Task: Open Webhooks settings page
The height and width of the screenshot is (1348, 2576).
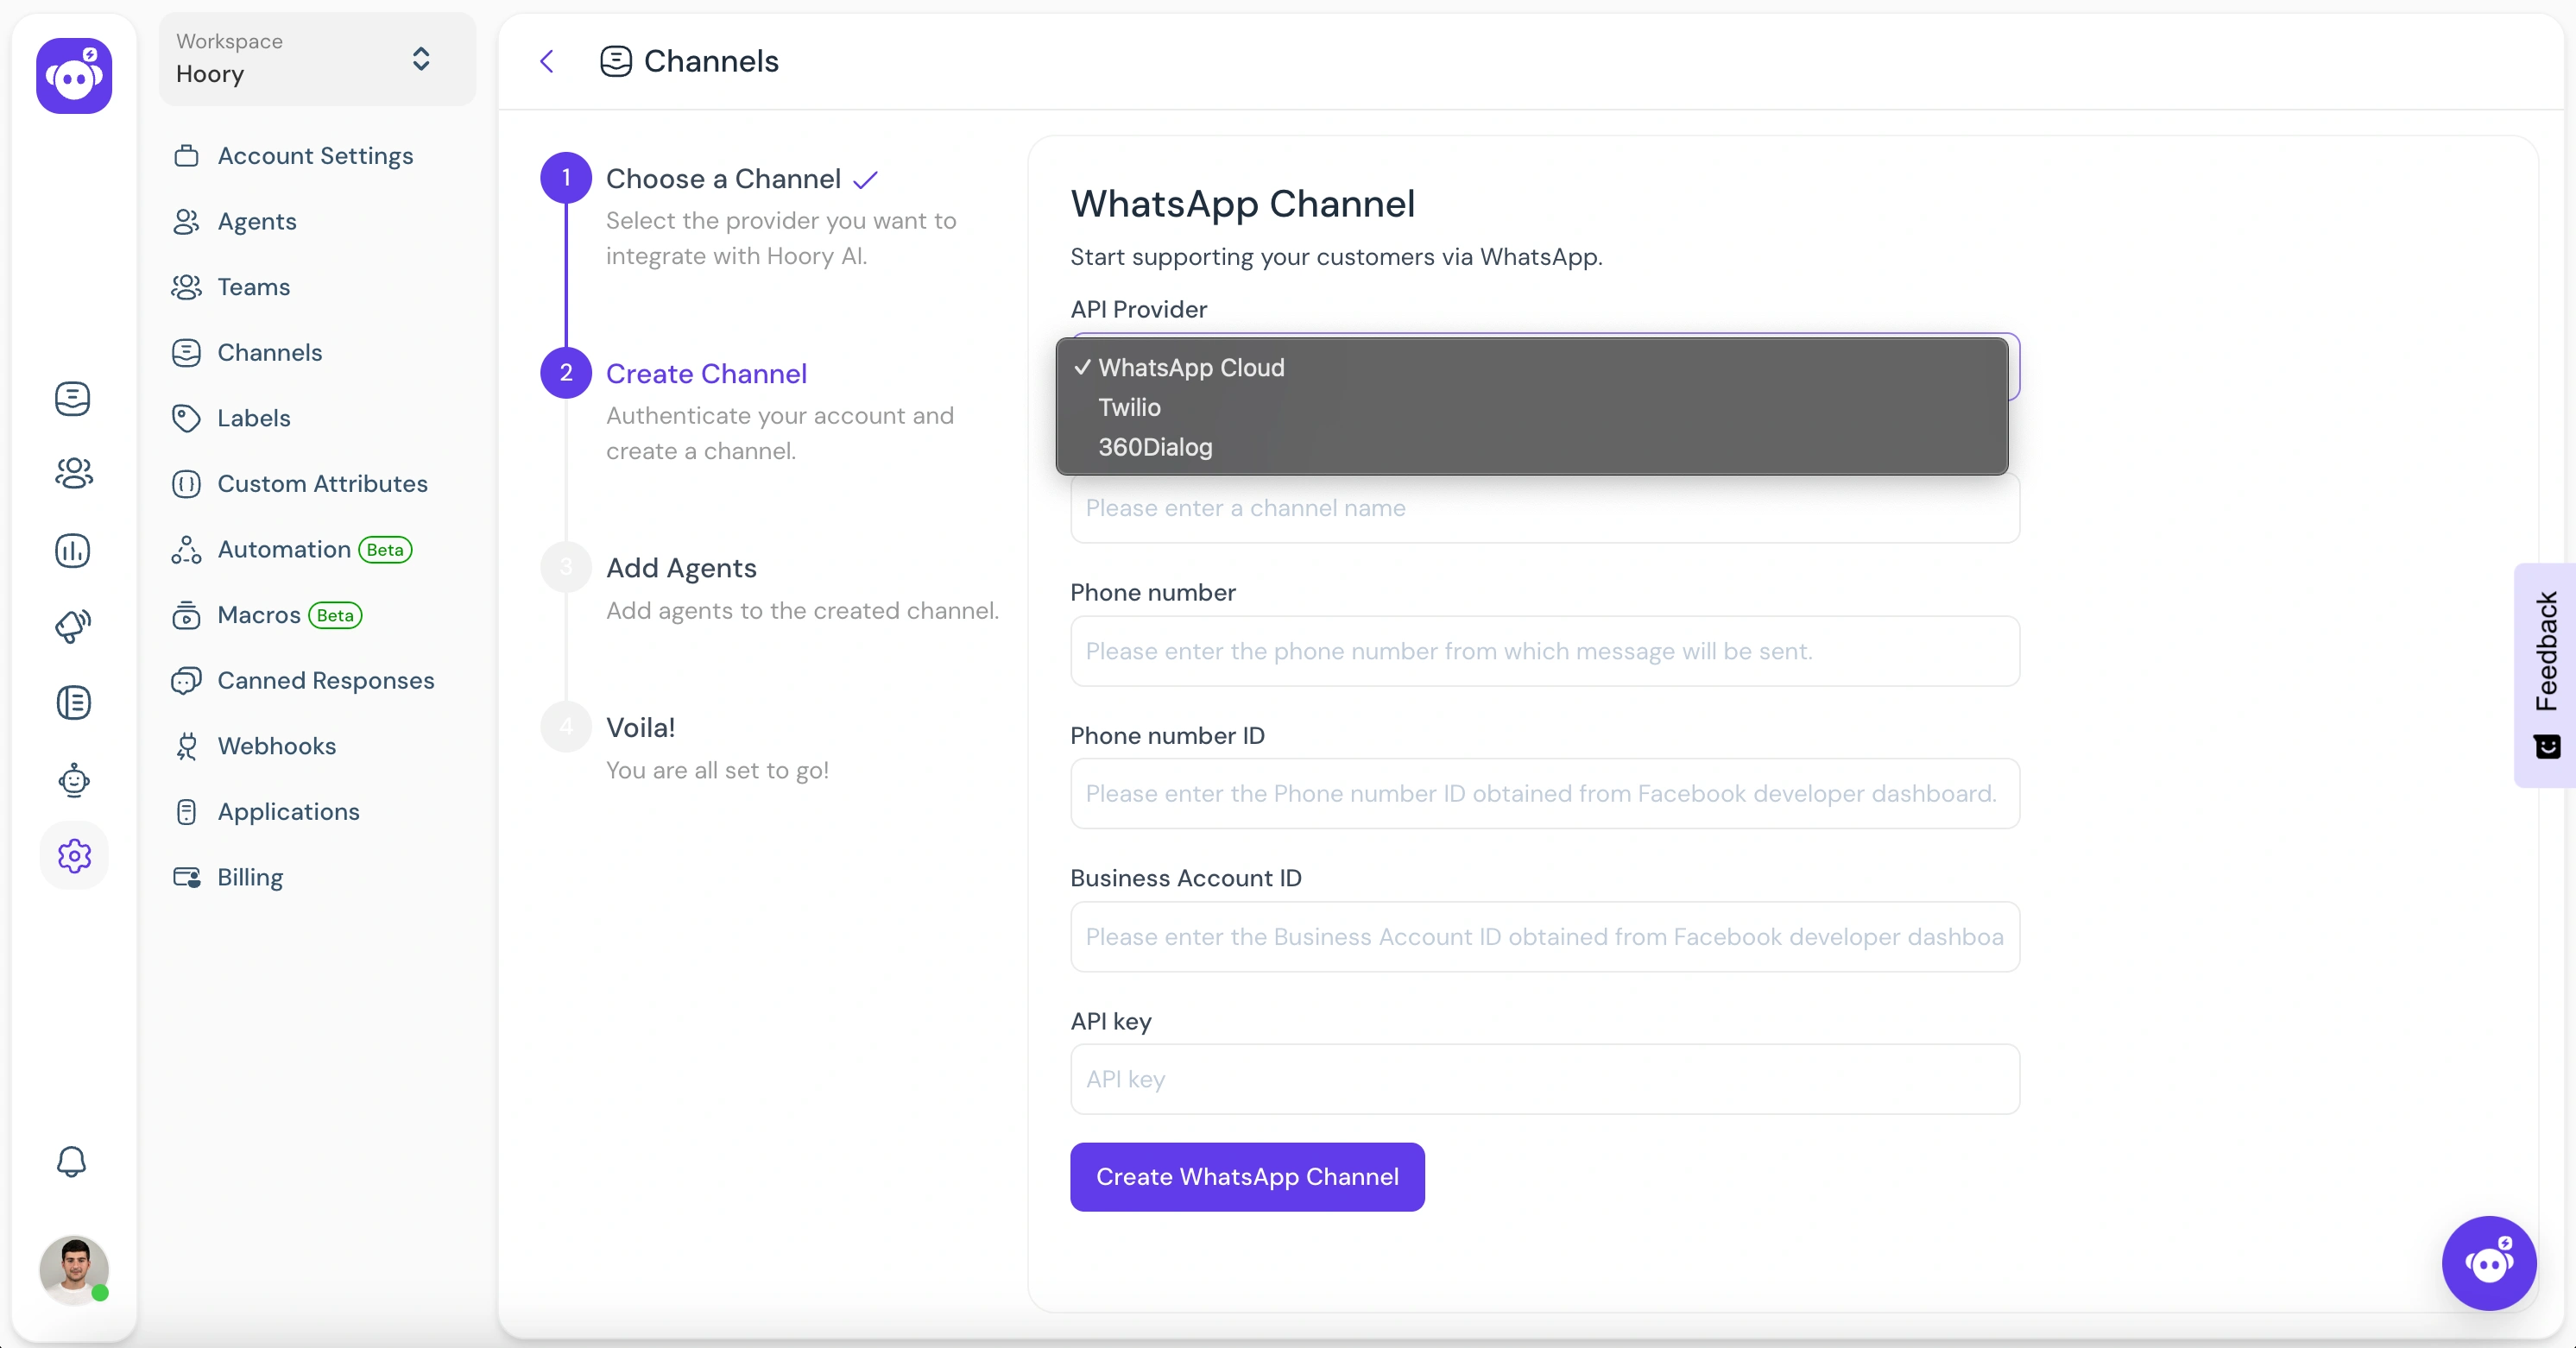Action: (277, 747)
